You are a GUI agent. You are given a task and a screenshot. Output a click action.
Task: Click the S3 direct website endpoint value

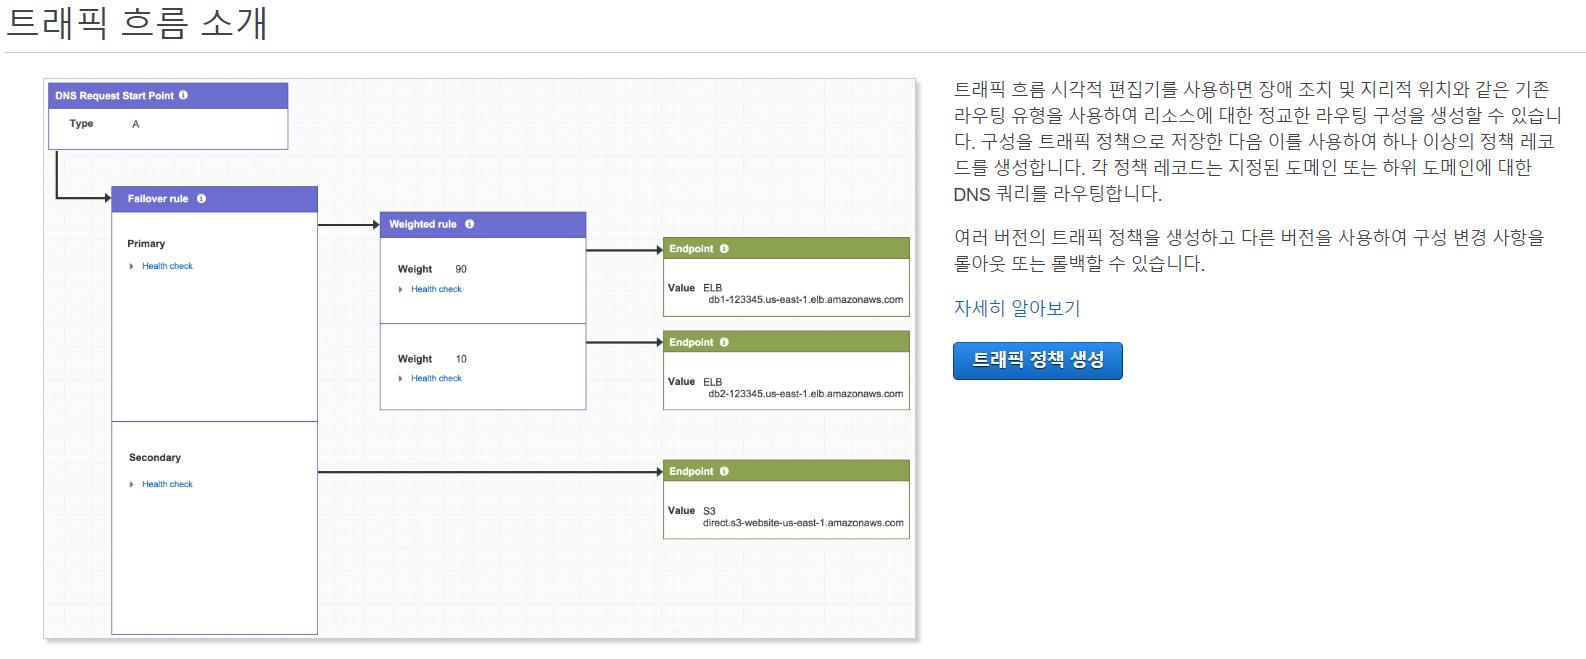[x=803, y=523]
